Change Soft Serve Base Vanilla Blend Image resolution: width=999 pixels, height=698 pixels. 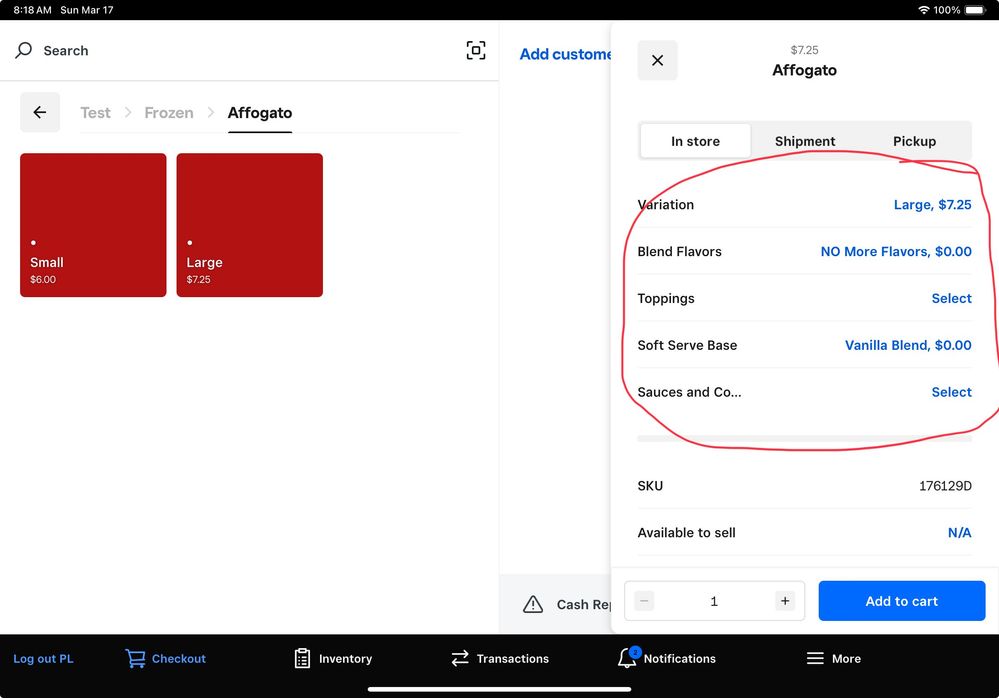coord(908,346)
